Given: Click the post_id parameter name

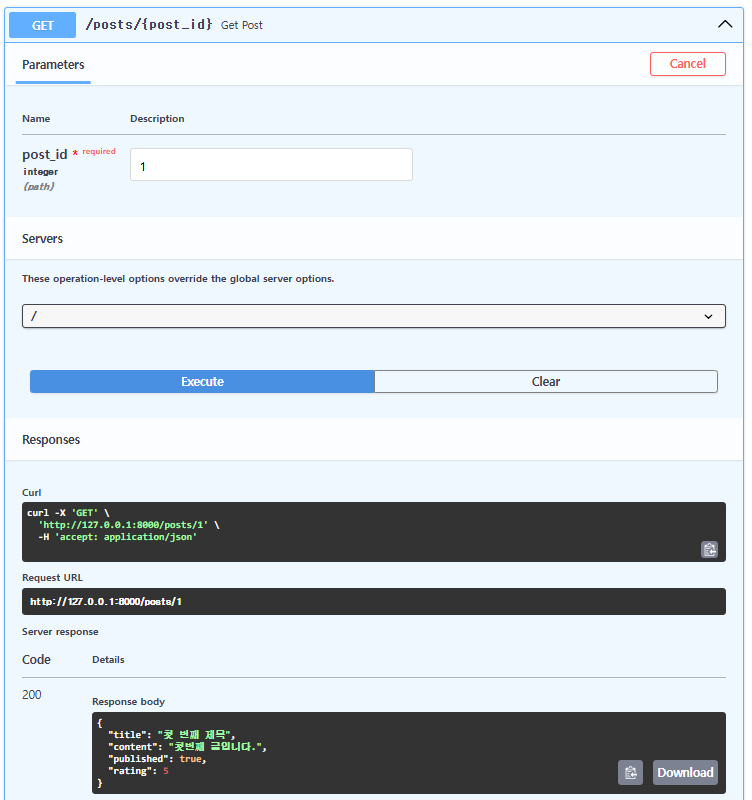Looking at the screenshot, I should click(x=45, y=155).
